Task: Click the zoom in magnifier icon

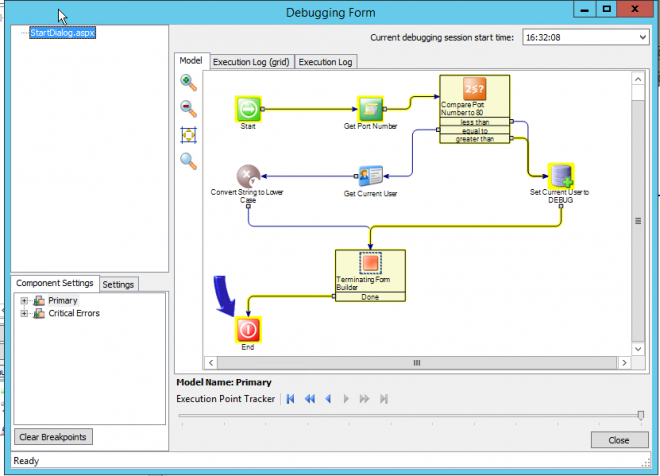Action: tap(188, 82)
